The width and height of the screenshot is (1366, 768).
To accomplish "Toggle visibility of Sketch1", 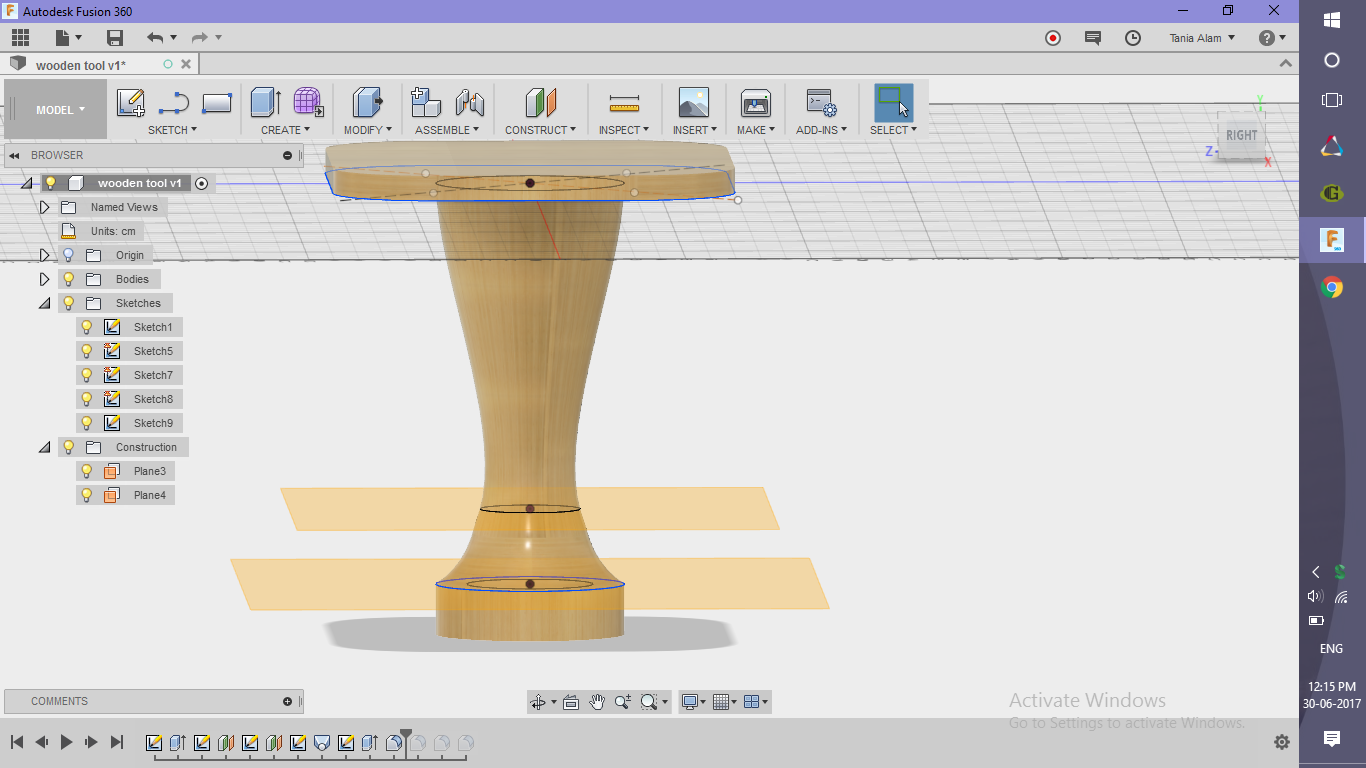I will [87, 327].
